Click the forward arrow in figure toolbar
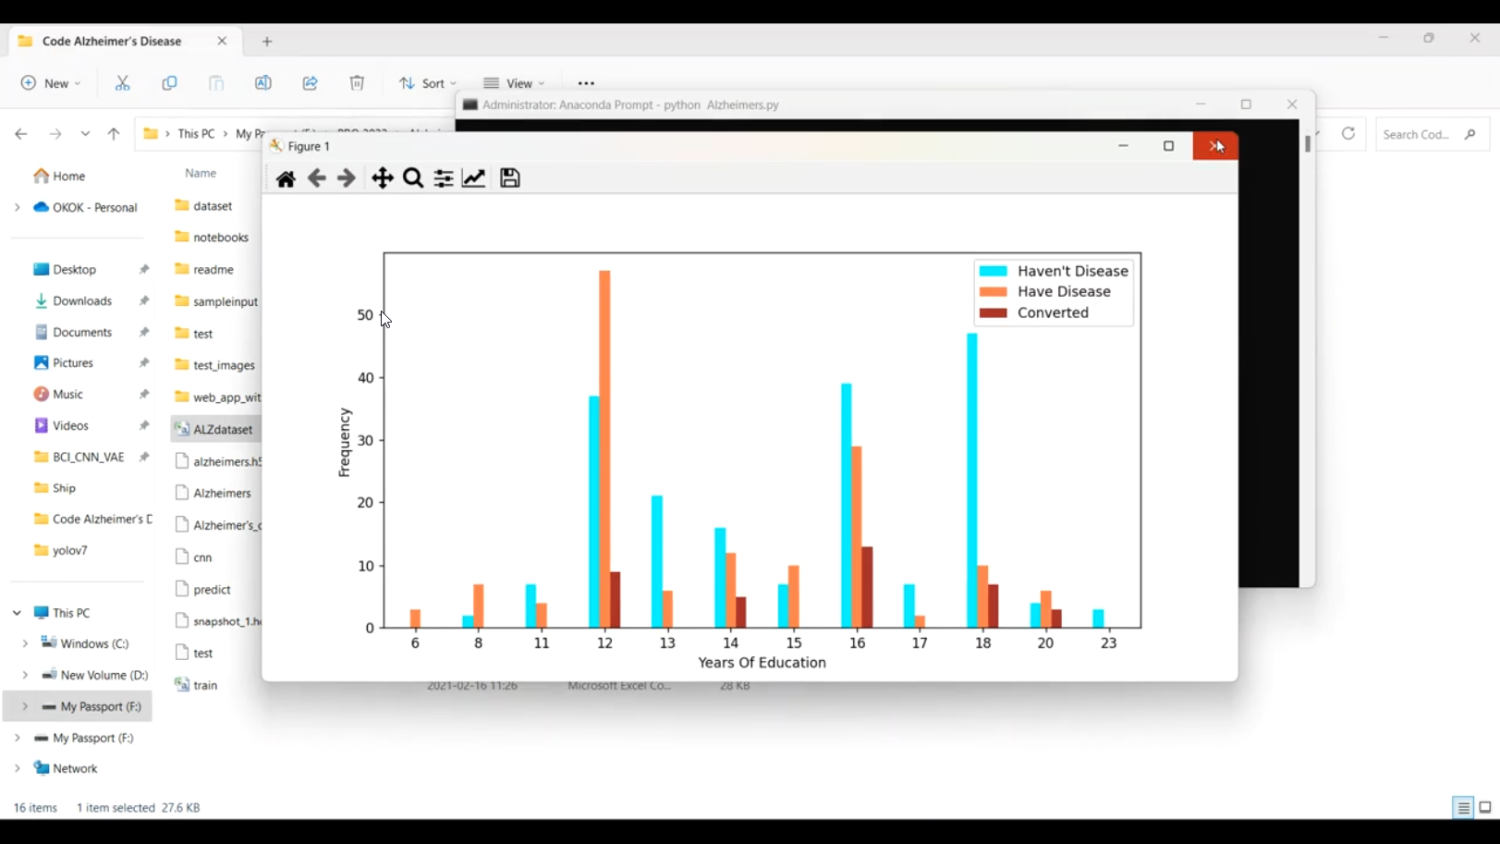1500x844 pixels. click(346, 178)
